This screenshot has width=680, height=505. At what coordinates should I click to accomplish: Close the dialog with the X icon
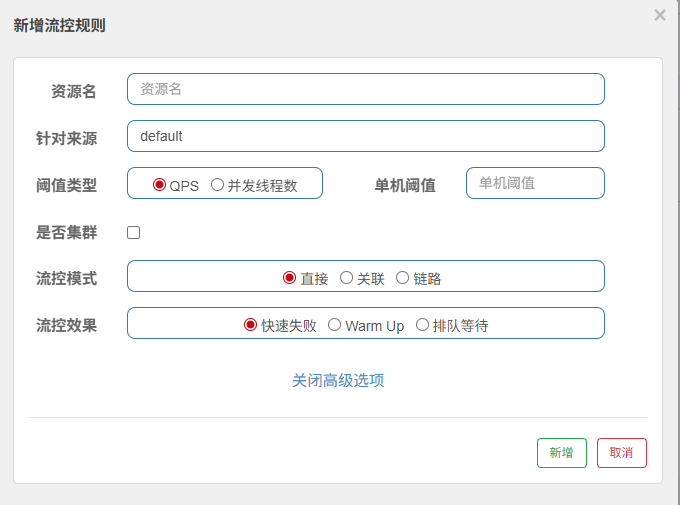click(659, 15)
